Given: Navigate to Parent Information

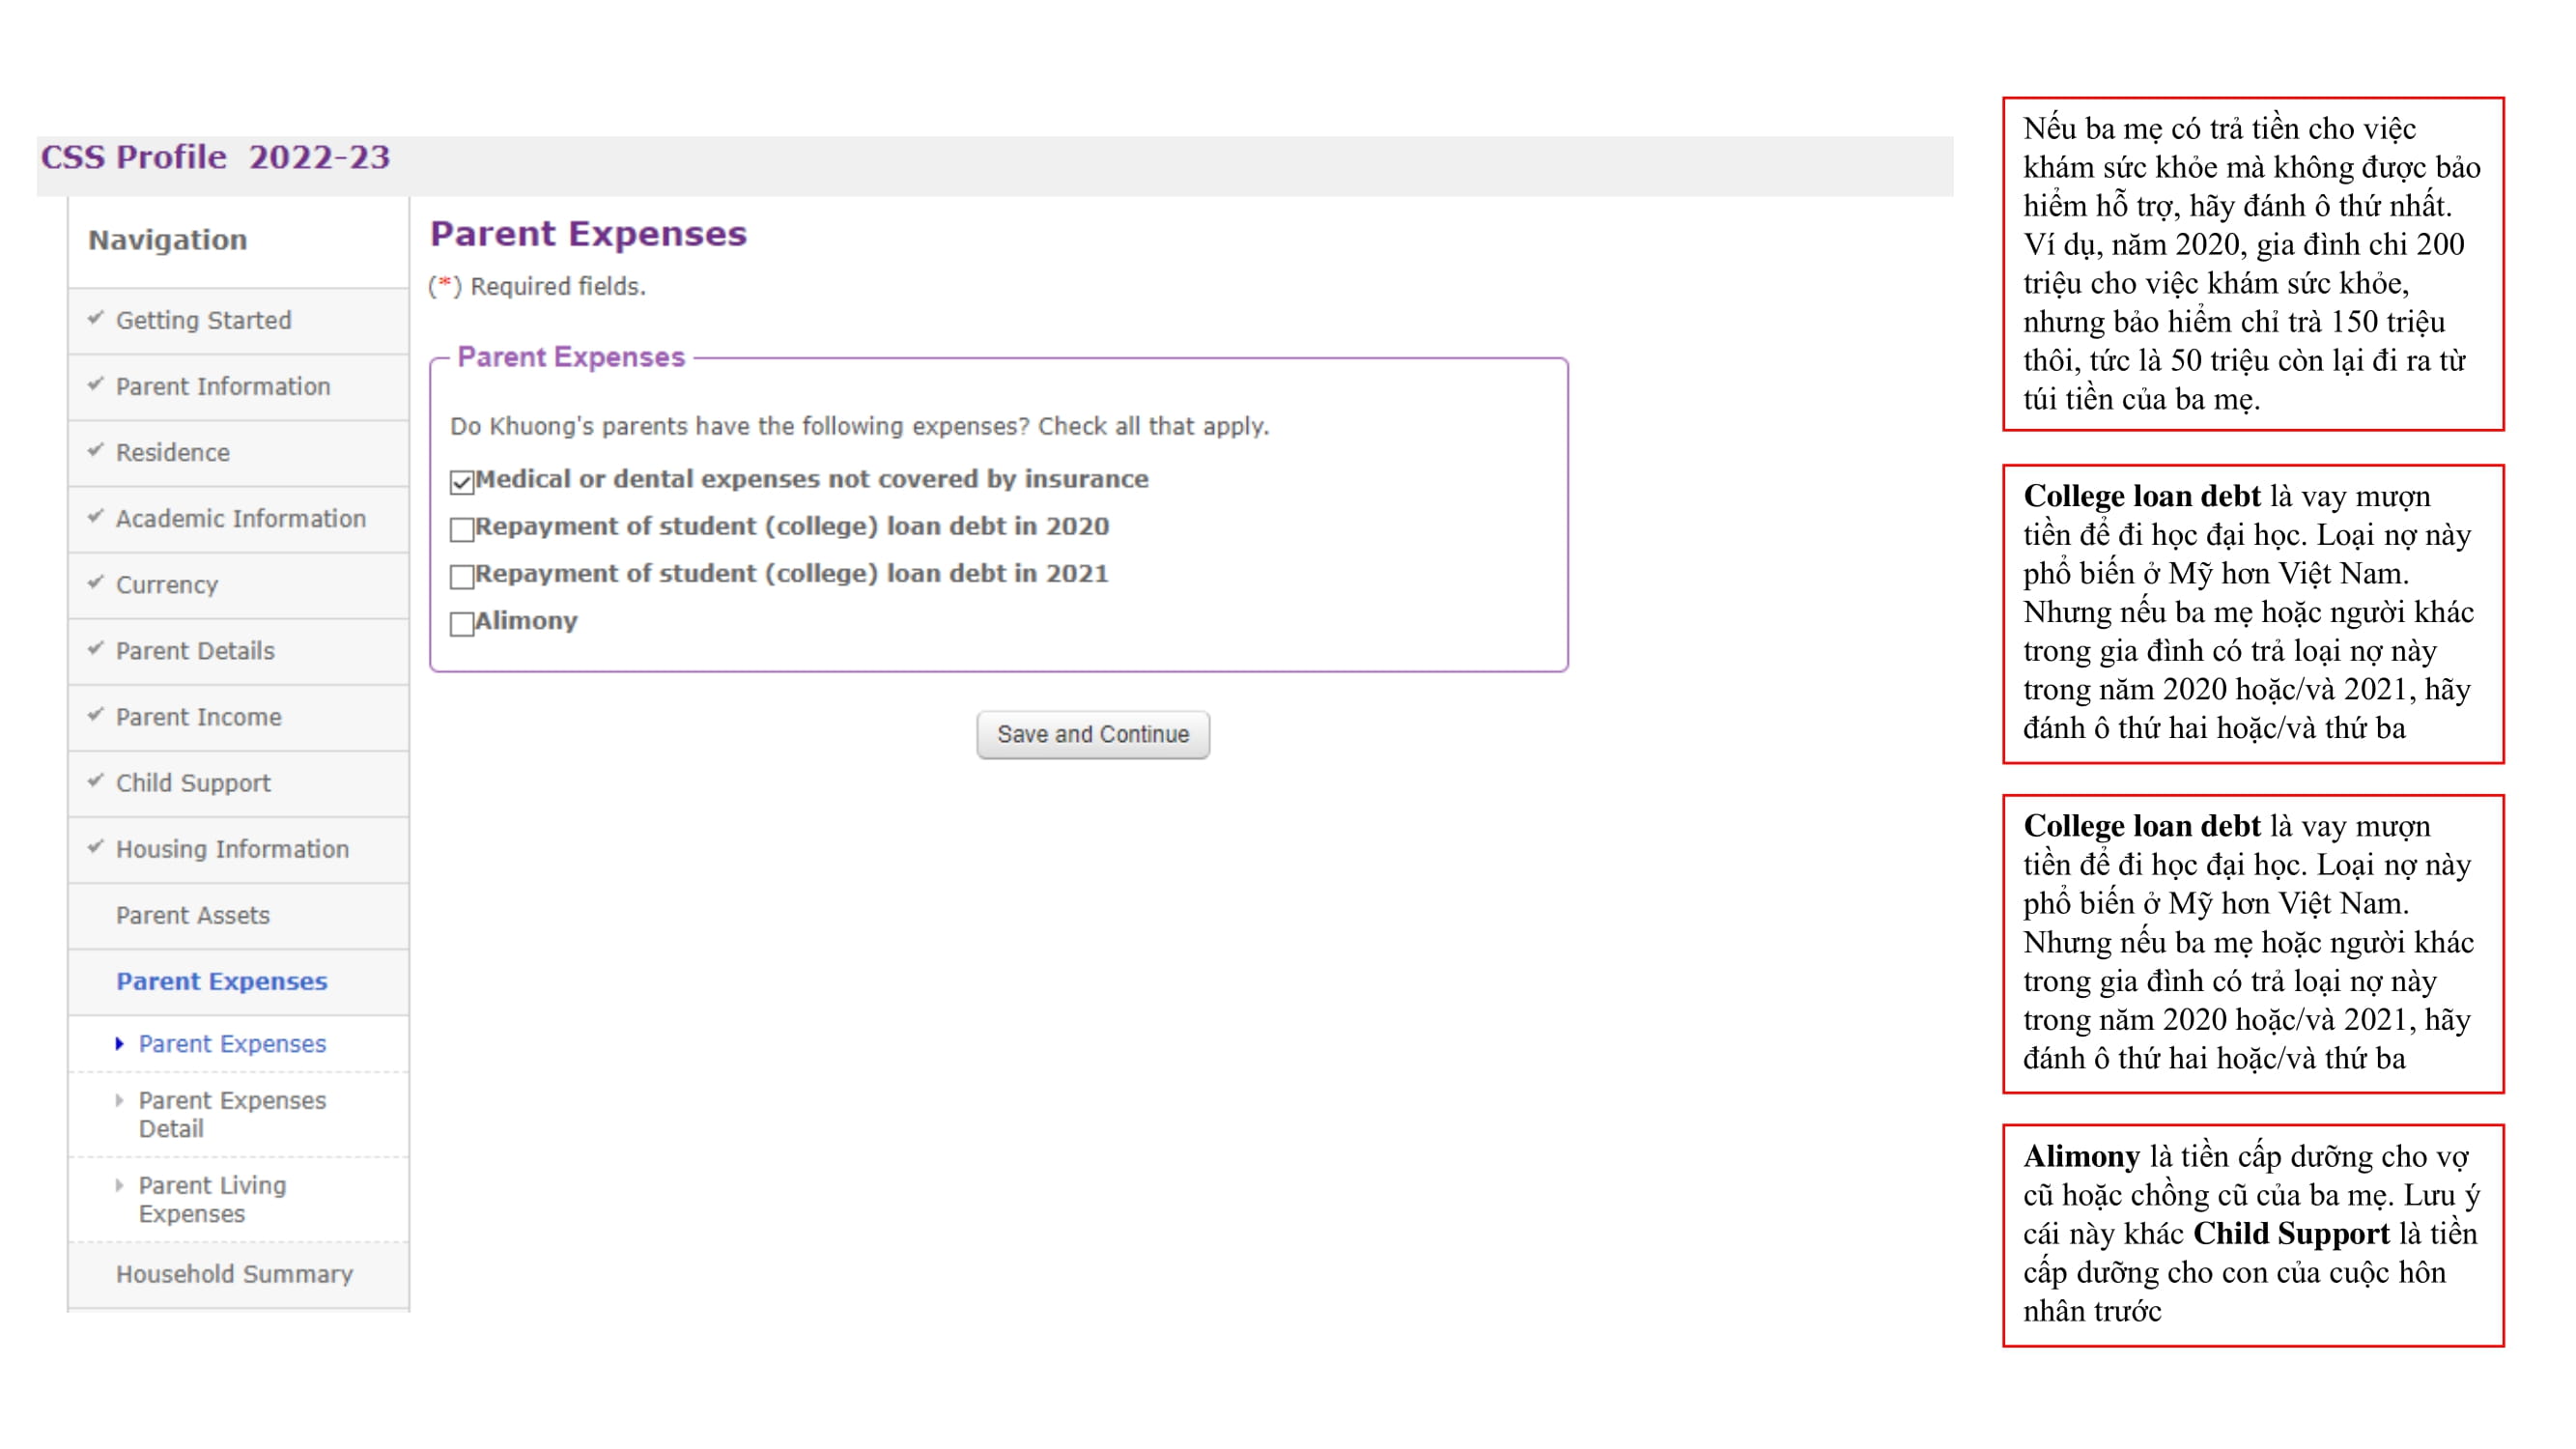Looking at the screenshot, I should 224,386.
